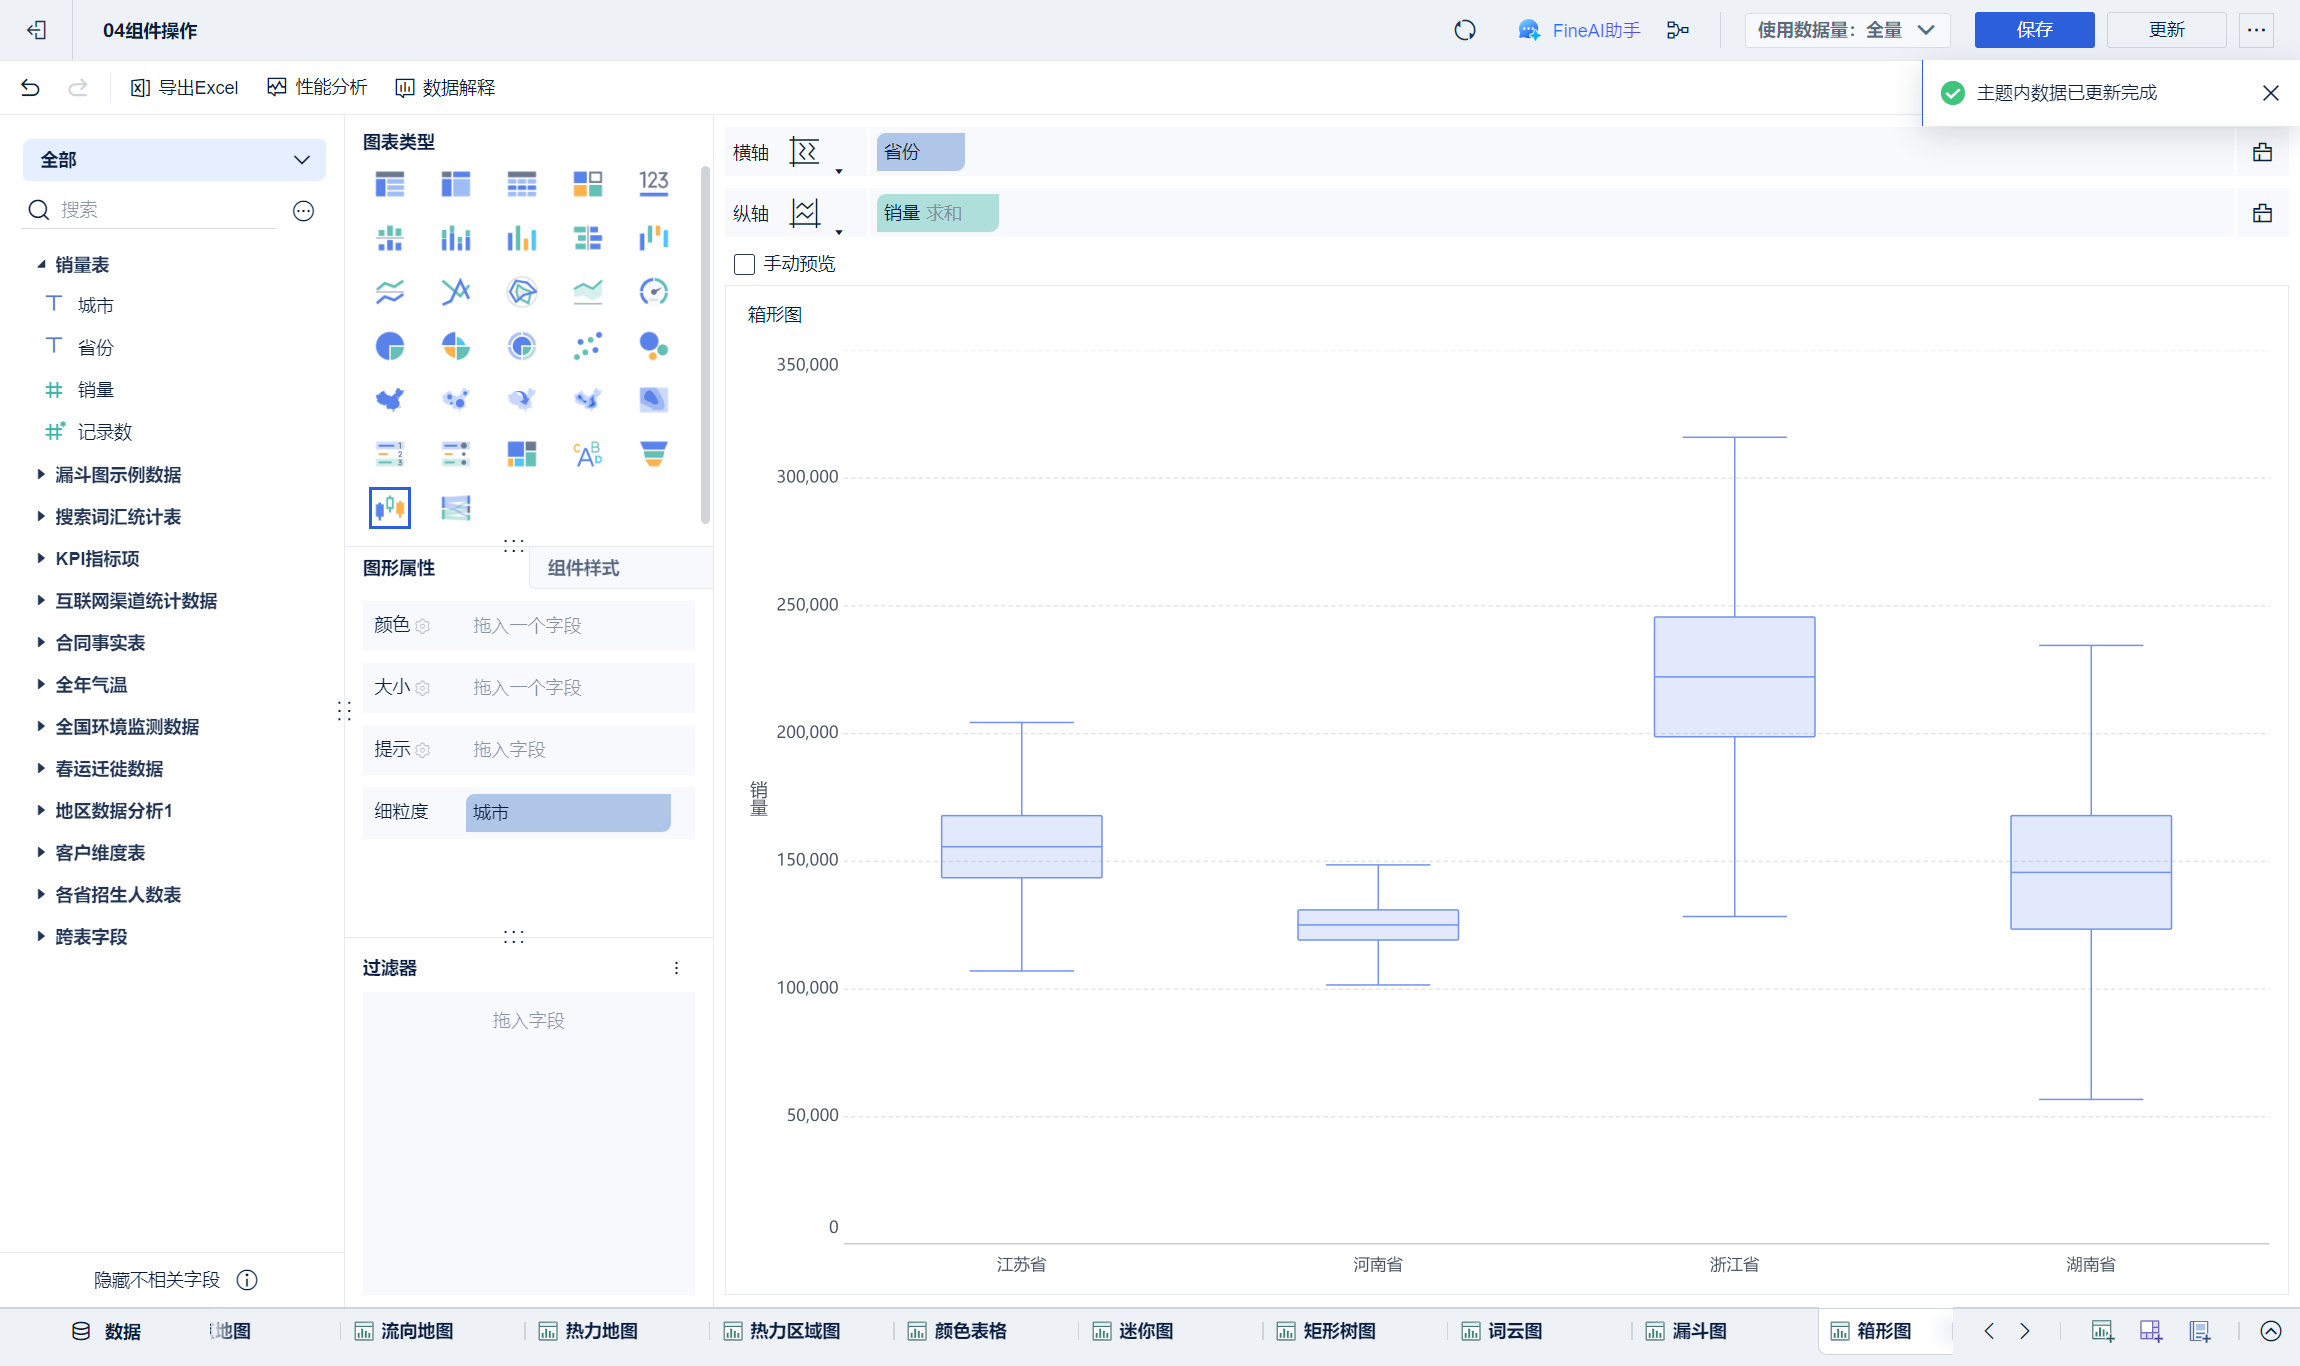Select the funnel chart type icon
Viewport: 2300px width, 1366px height.
(x=653, y=454)
